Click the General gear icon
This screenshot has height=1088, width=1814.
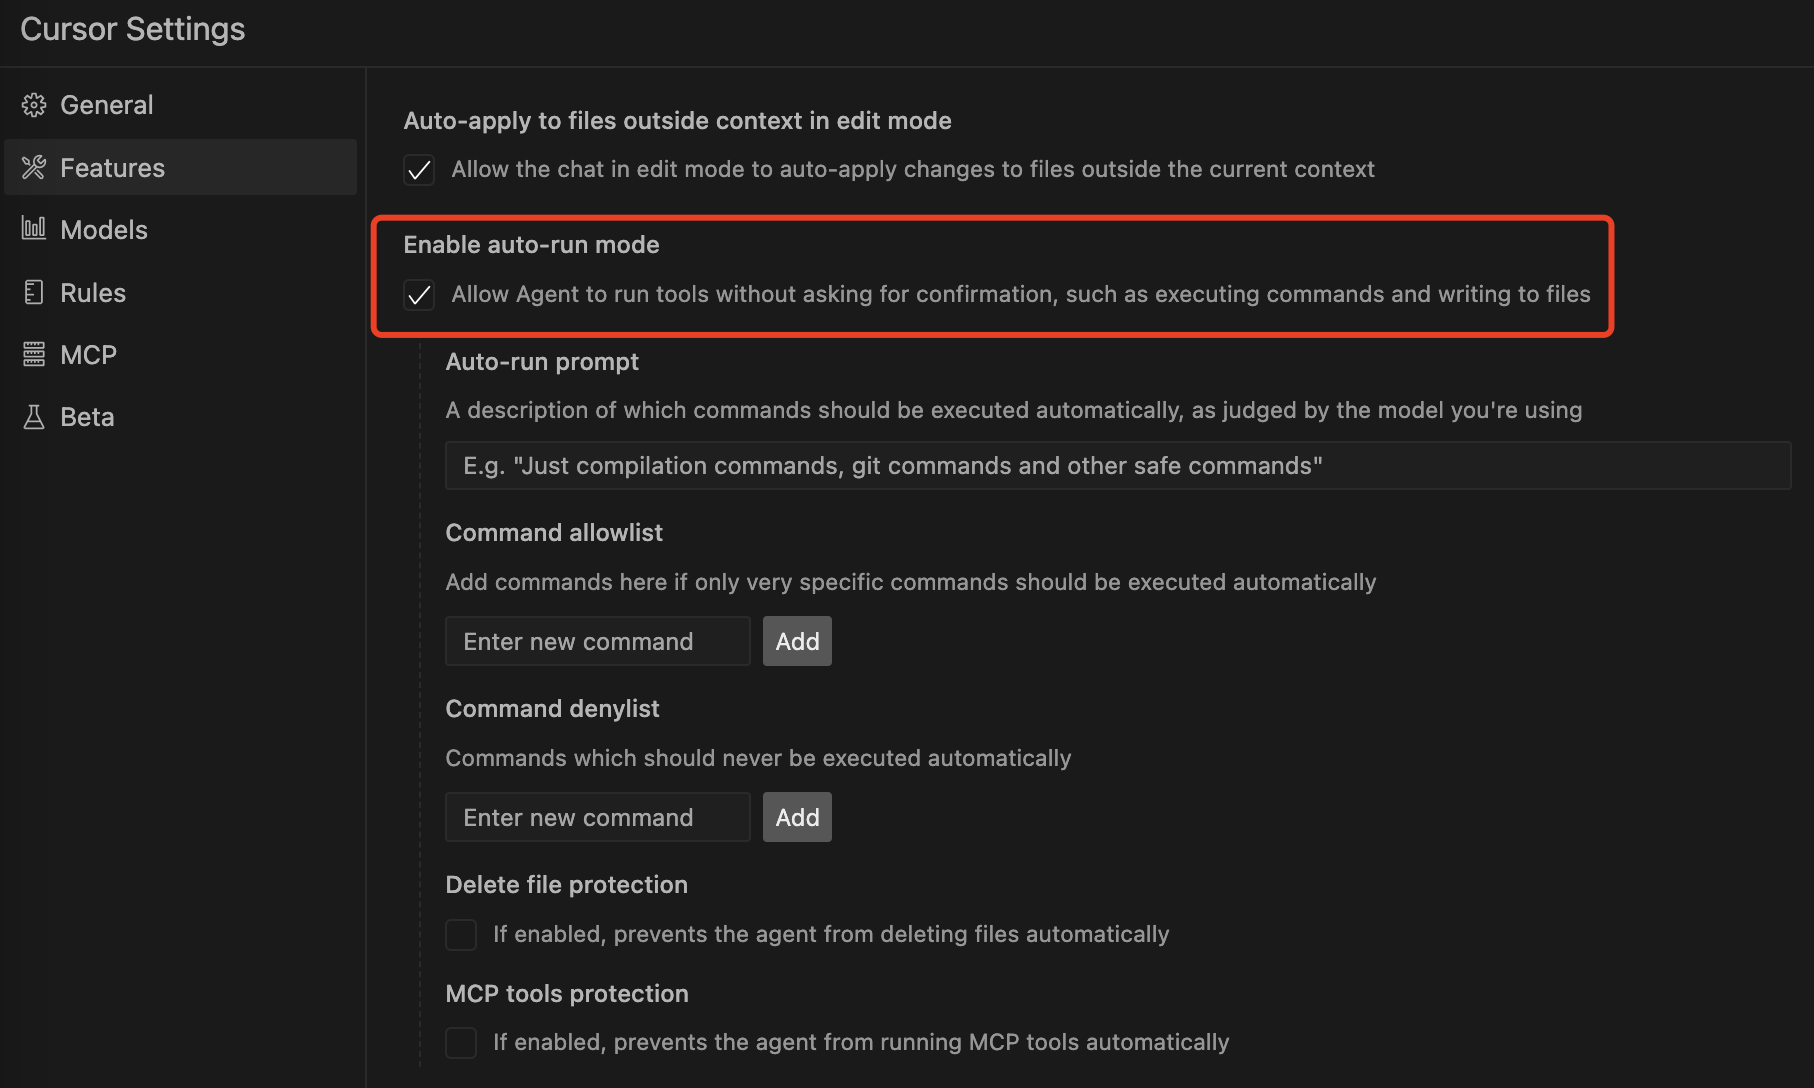pos(34,105)
